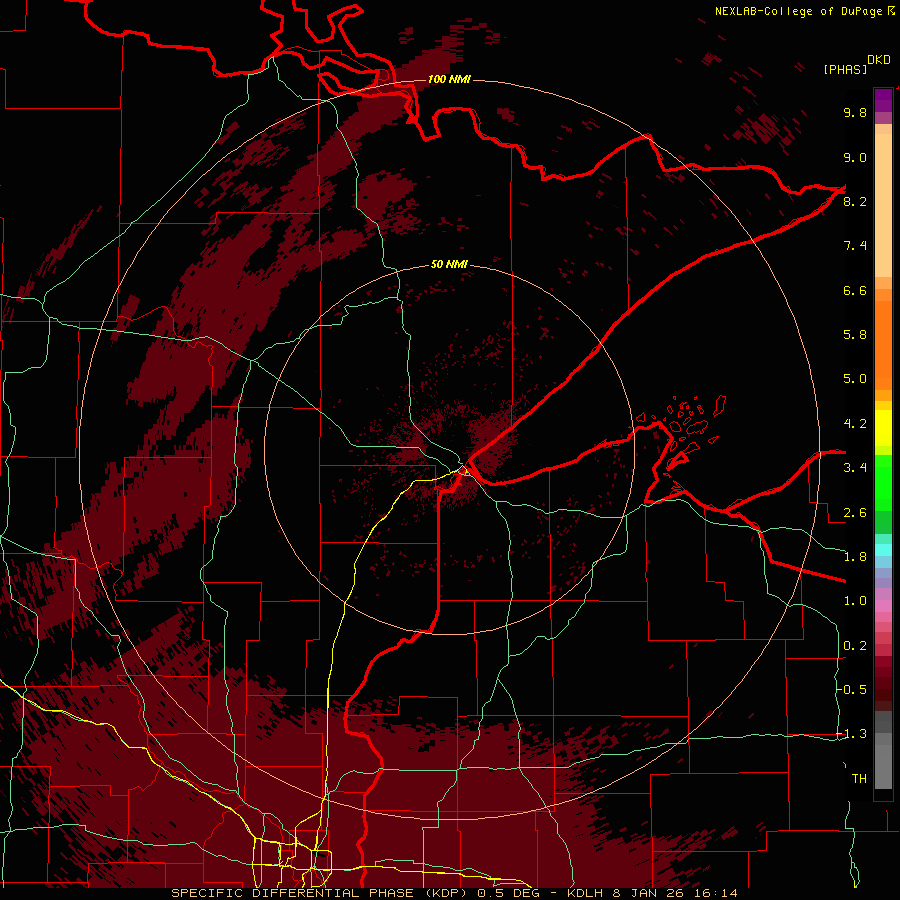Click the -1.3 value on the color scale
The image size is (900, 900).
pyautogui.click(x=851, y=734)
